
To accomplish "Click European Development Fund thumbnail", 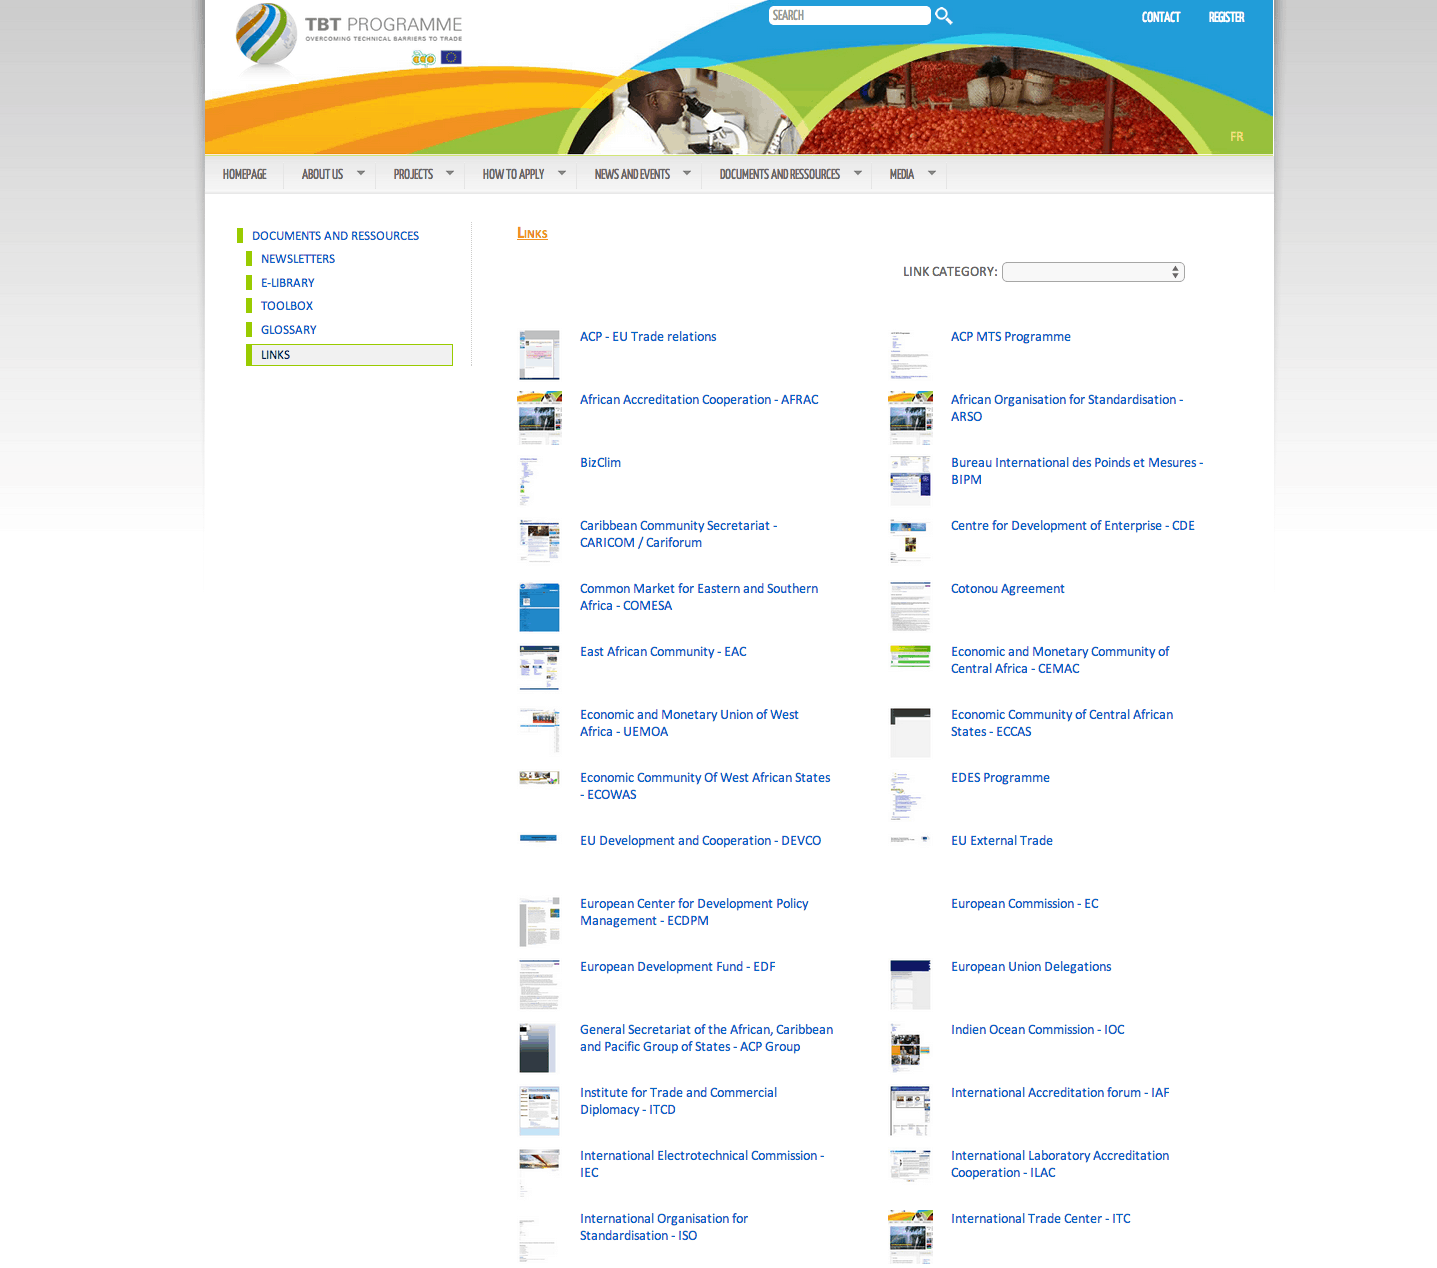I will point(539,985).
